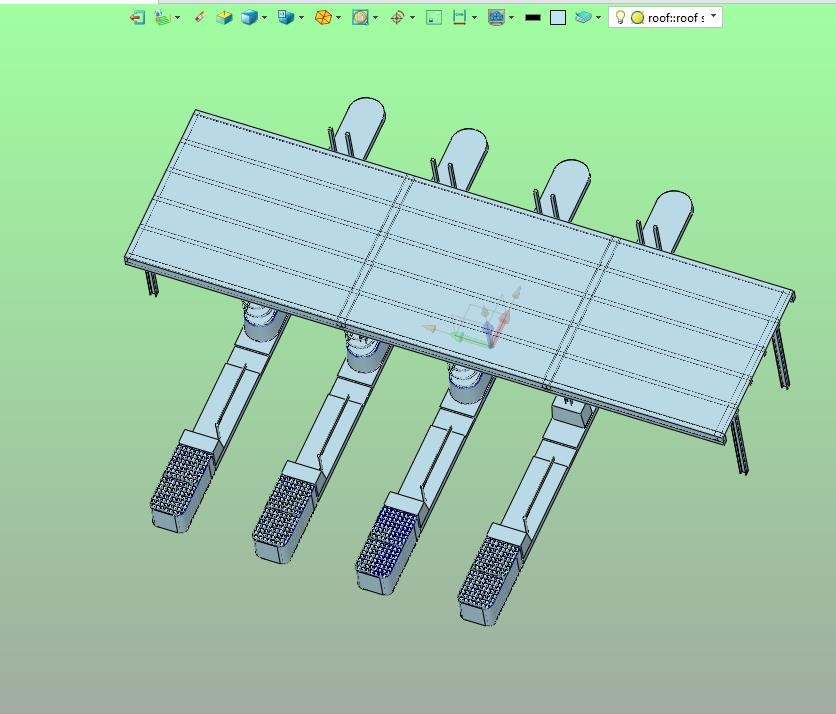
Task: Click the exit arrow icon in the toolbar
Action: tap(137, 18)
